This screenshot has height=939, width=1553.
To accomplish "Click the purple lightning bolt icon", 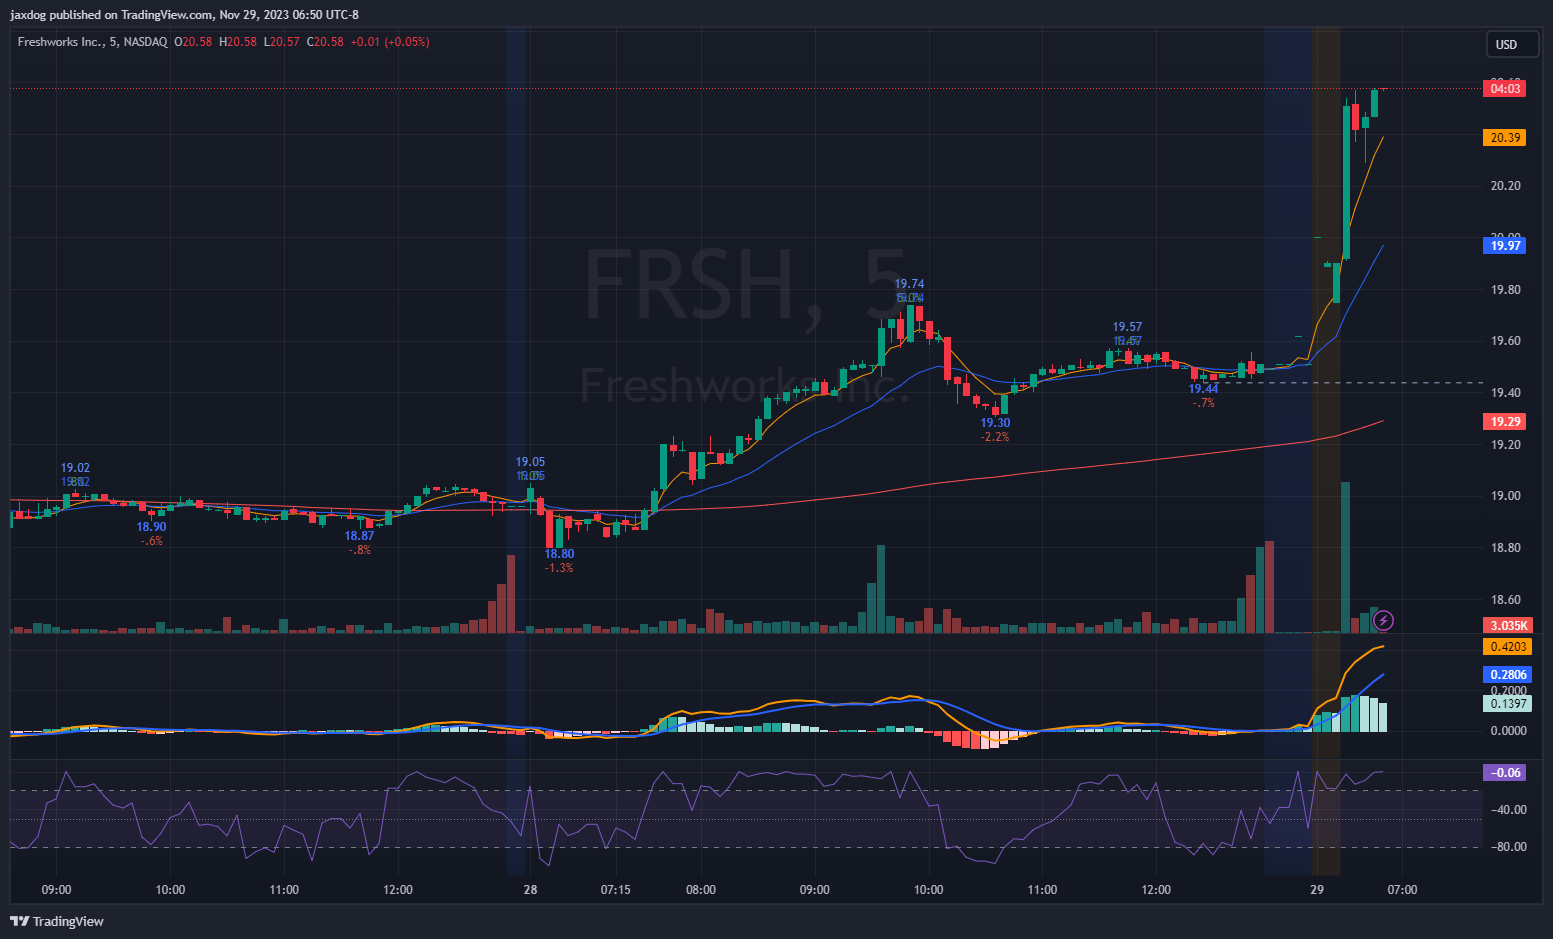I will pos(1384,621).
